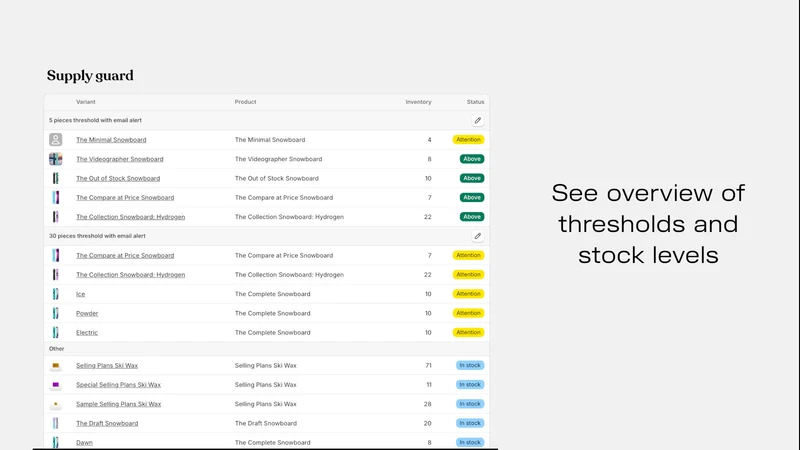Click the Attention badge in the Electric row
Screen dimensions: 800x450
point(468,333)
